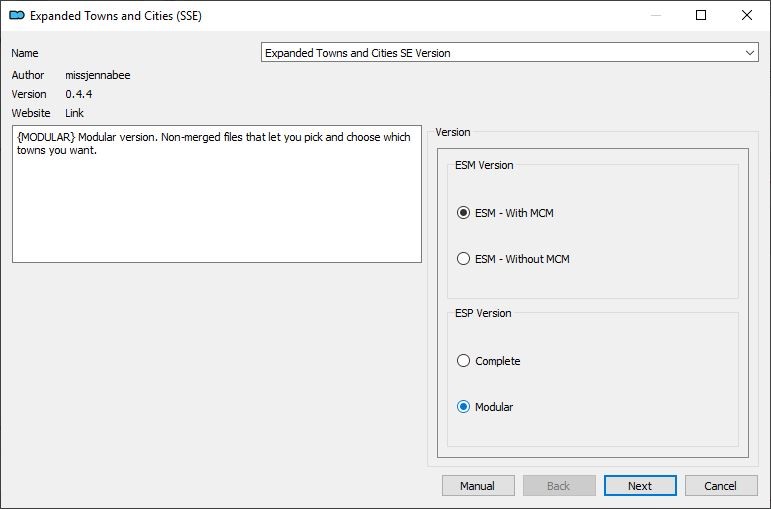Click the greyed-out Back button

tap(559, 486)
